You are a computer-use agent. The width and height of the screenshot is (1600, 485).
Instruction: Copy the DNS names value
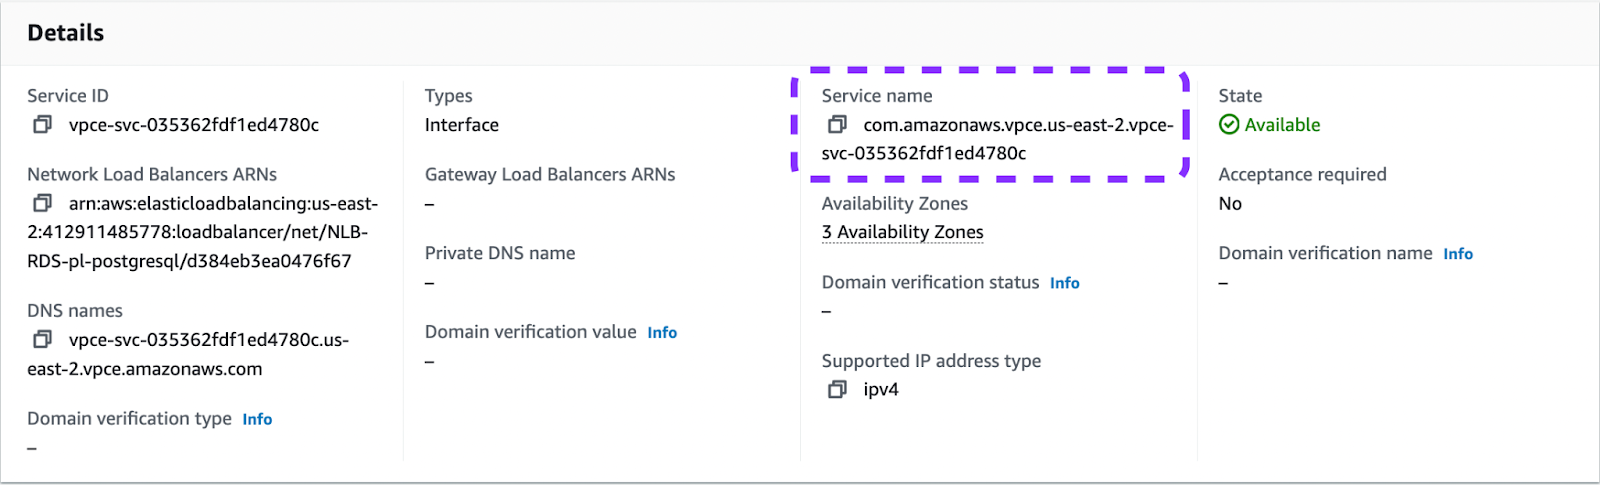coord(42,340)
